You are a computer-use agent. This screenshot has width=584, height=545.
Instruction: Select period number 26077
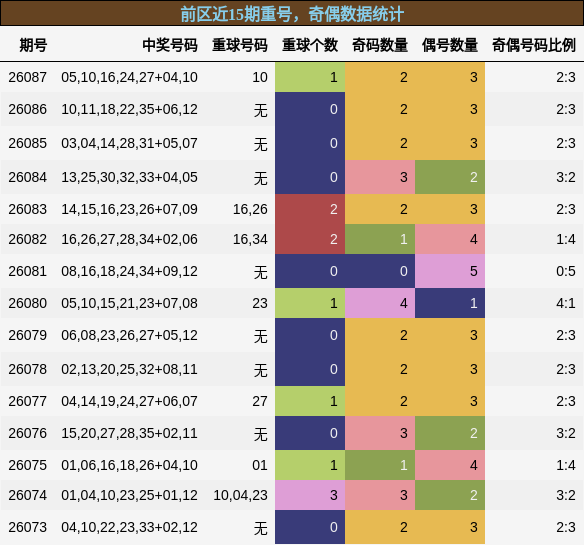pos(28,401)
